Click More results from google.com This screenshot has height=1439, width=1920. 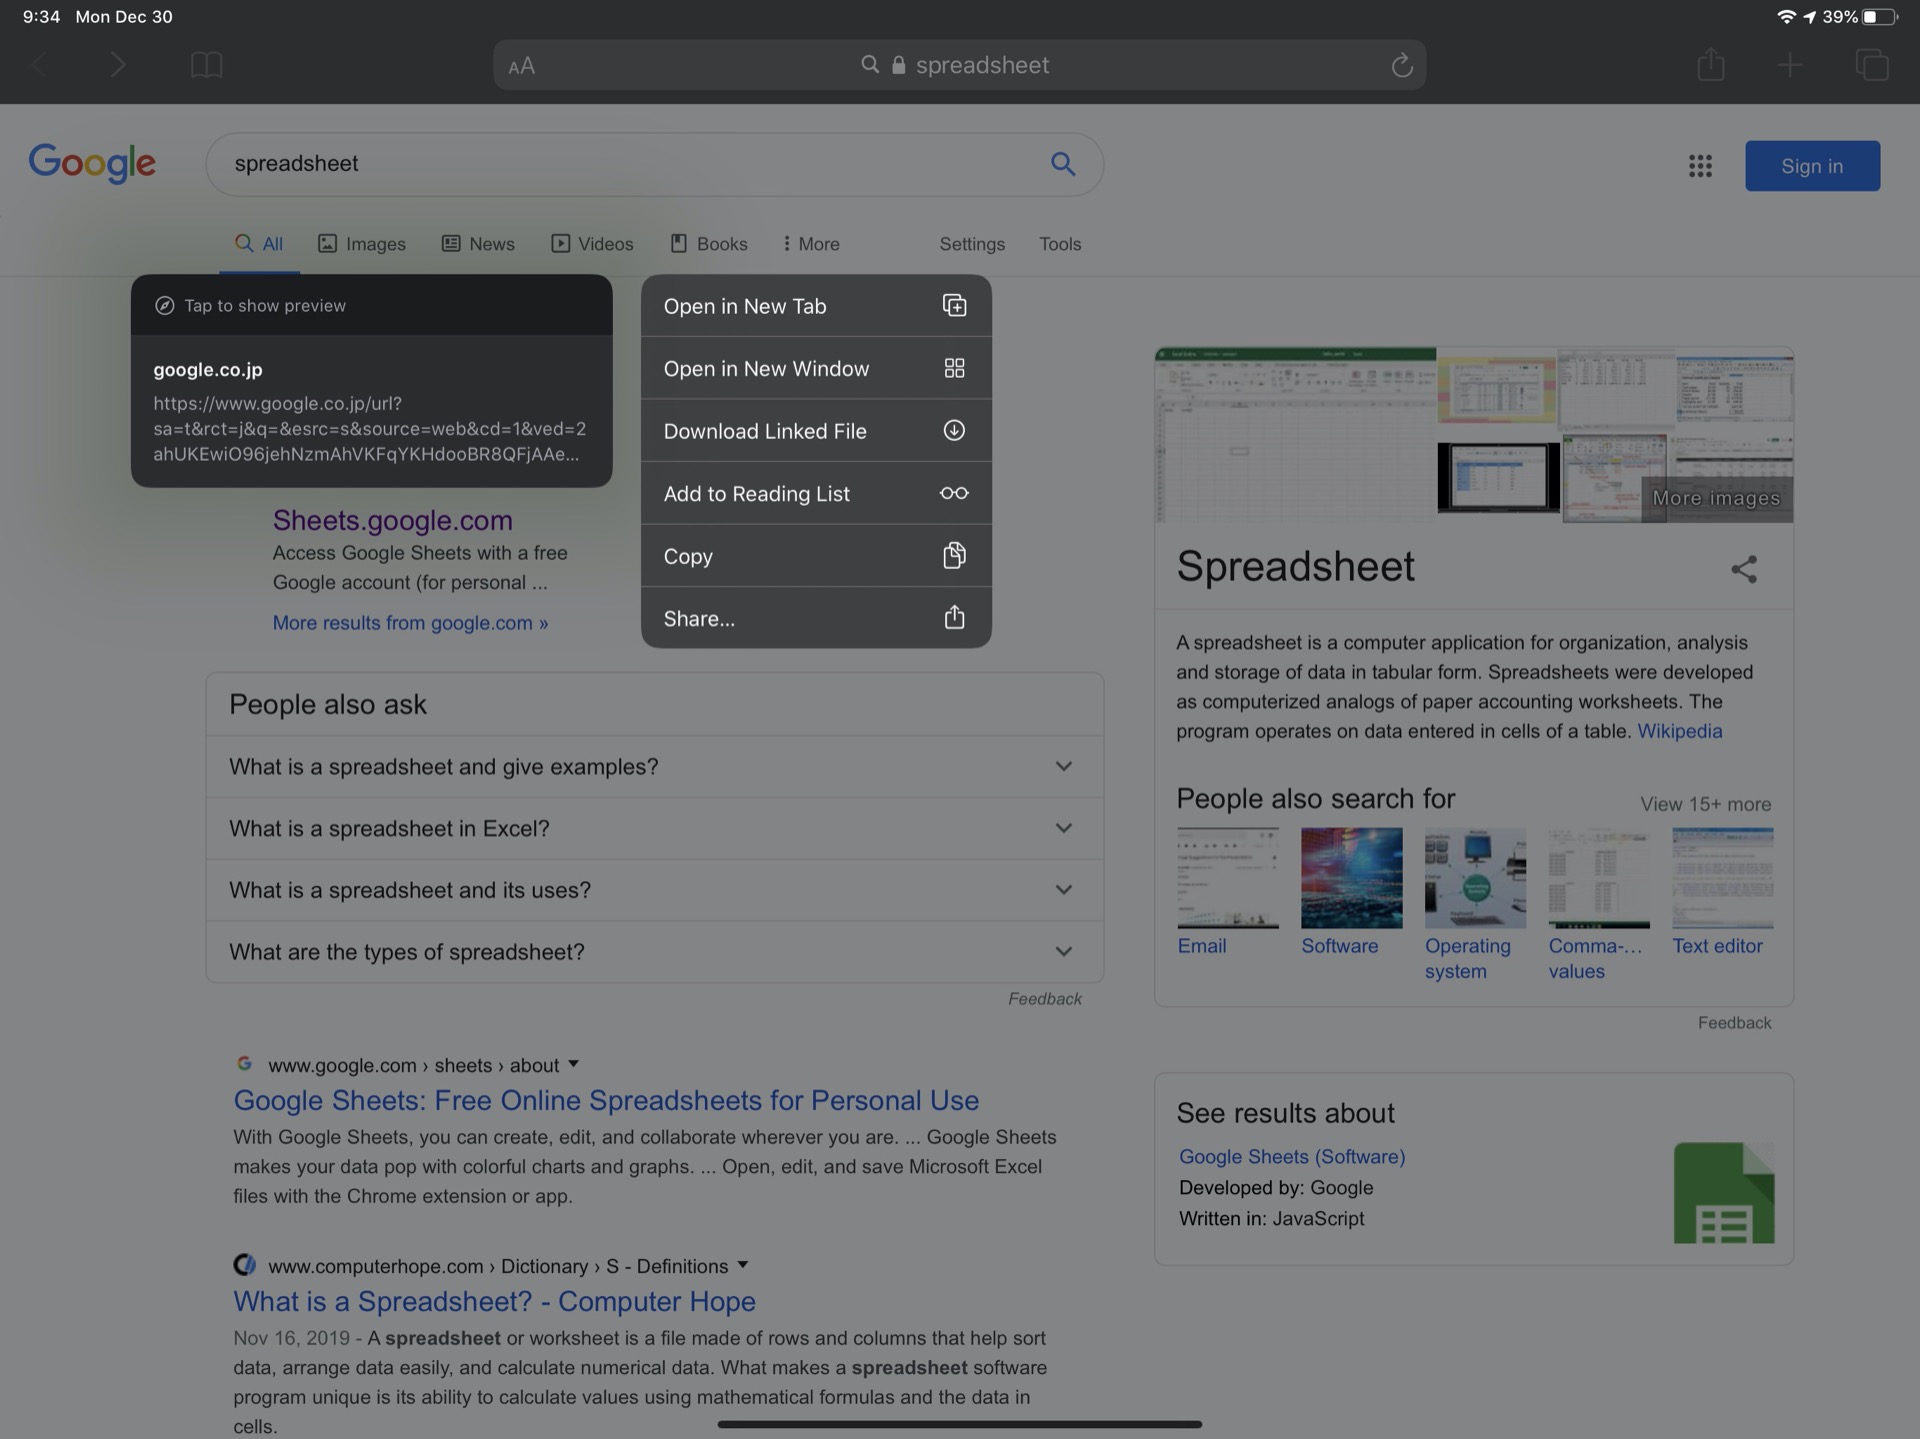[410, 623]
